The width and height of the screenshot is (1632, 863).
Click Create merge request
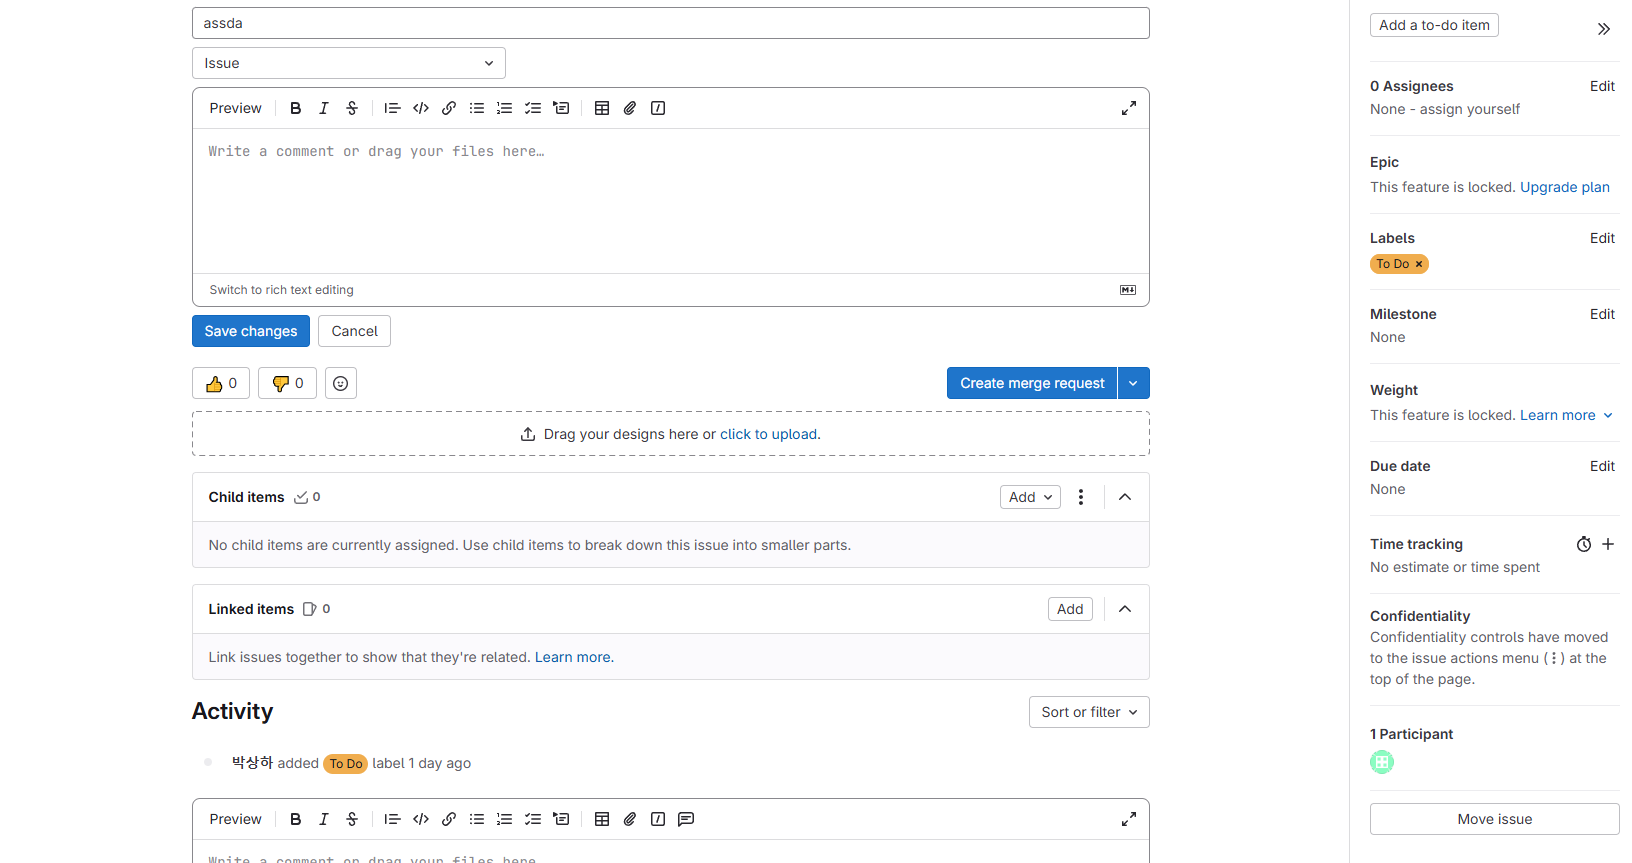click(1032, 383)
